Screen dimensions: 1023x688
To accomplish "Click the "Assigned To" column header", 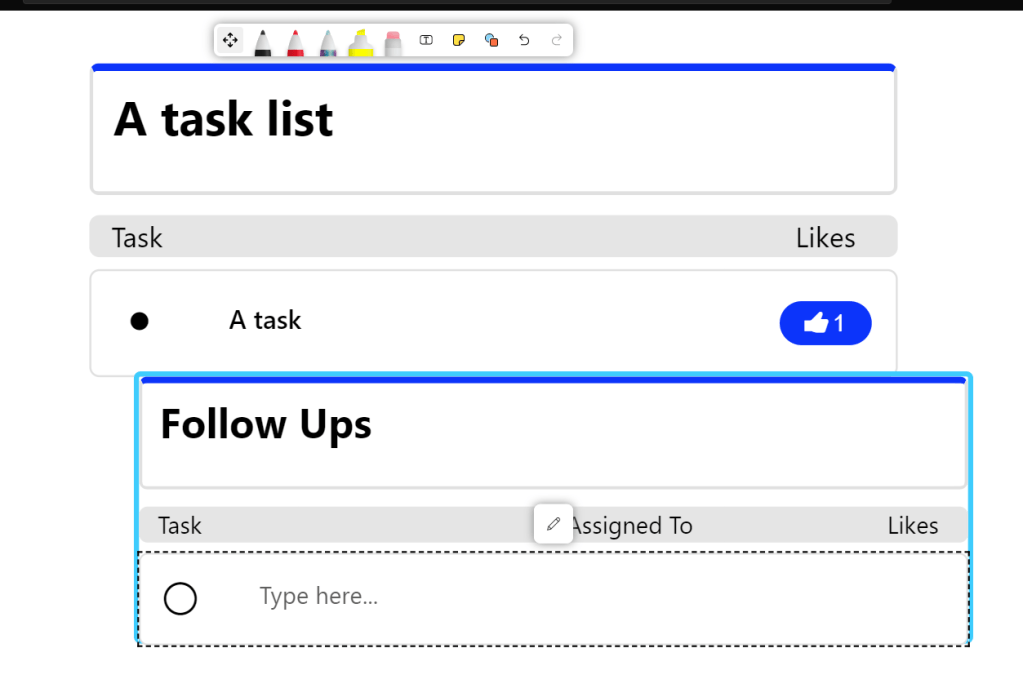I will (x=632, y=526).
